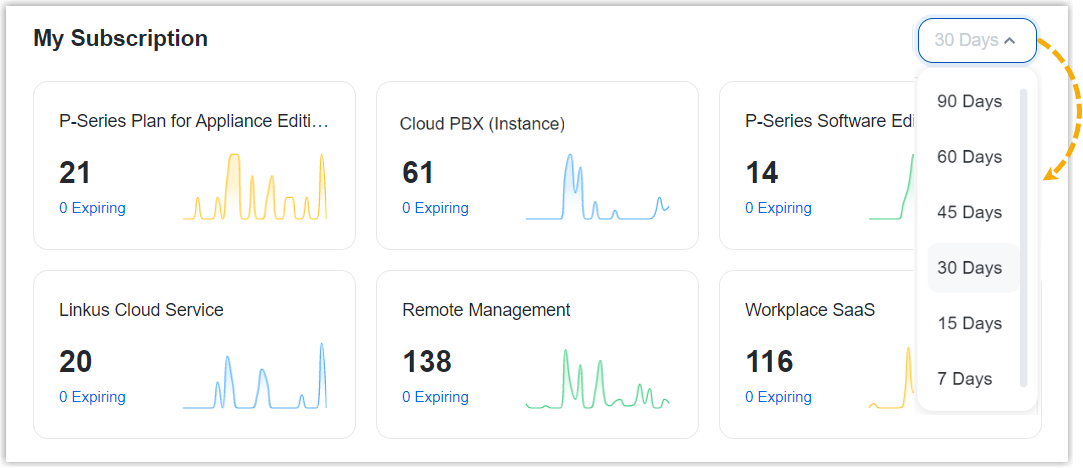This screenshot has height=468, width=1083.
Task: Pick 45 Days in the dropdown
Action: point(969,212)
